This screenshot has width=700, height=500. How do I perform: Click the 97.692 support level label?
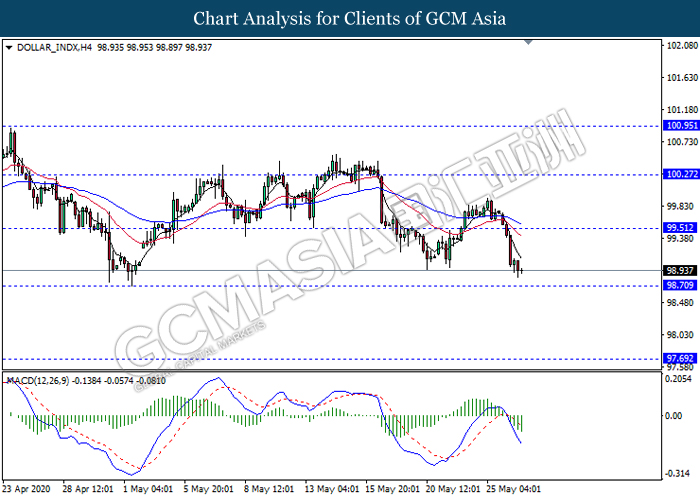(680, 358)
